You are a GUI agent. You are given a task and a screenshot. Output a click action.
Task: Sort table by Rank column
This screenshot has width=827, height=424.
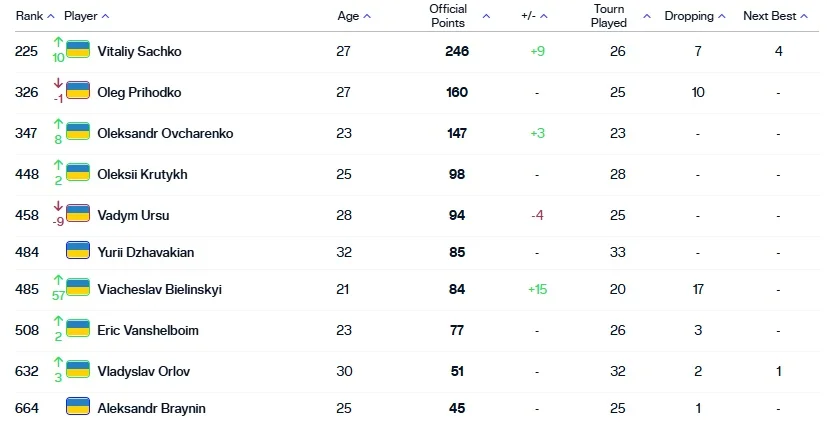pos(35,16)
